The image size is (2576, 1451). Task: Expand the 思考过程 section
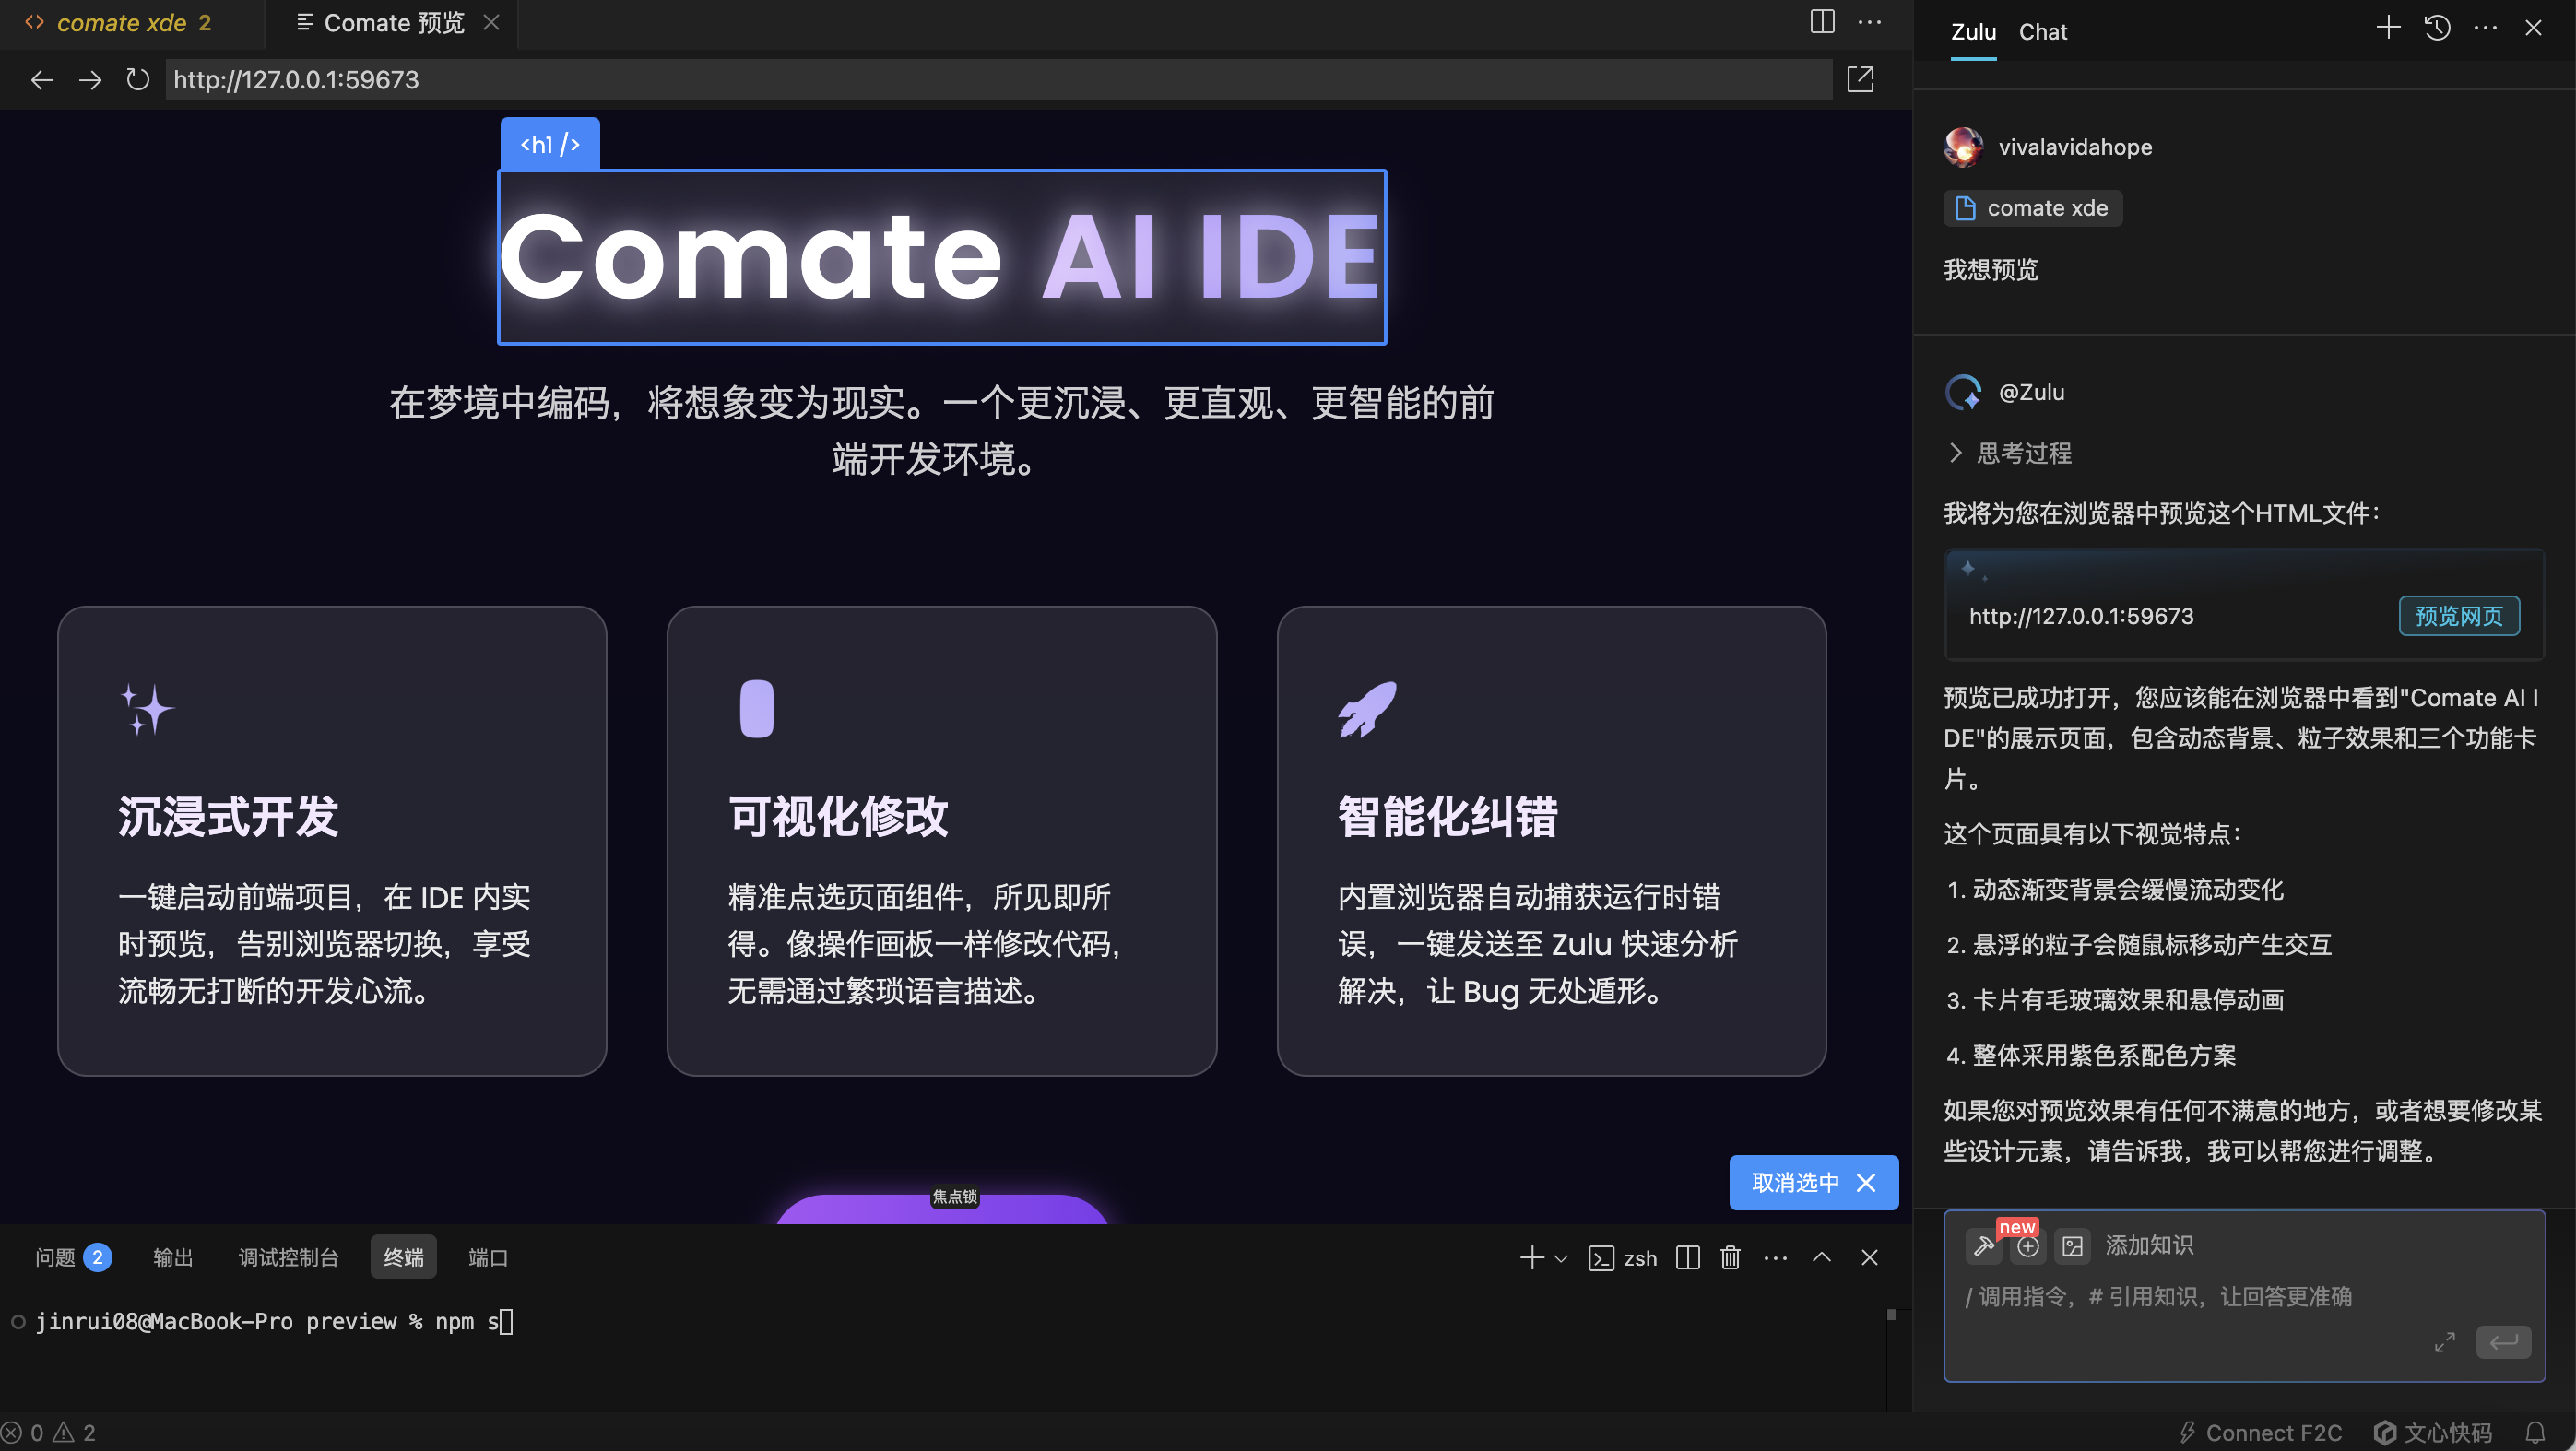coord(2009,453)
